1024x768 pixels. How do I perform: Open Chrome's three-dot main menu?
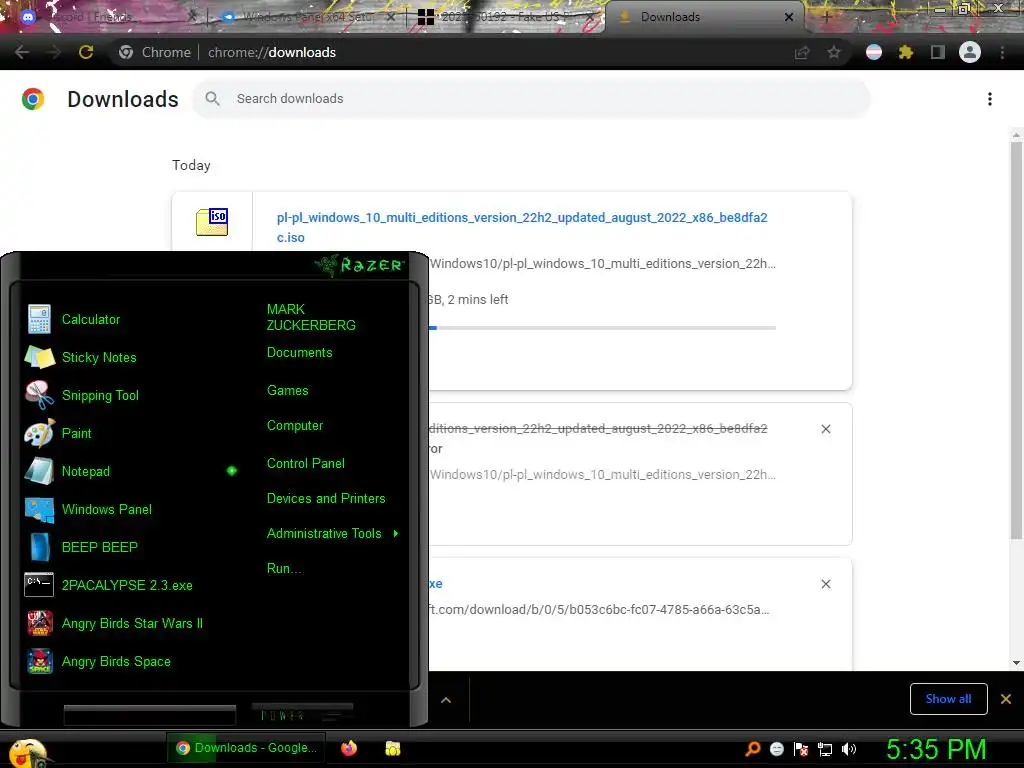pyautogui.click(x=1002, y=52)
